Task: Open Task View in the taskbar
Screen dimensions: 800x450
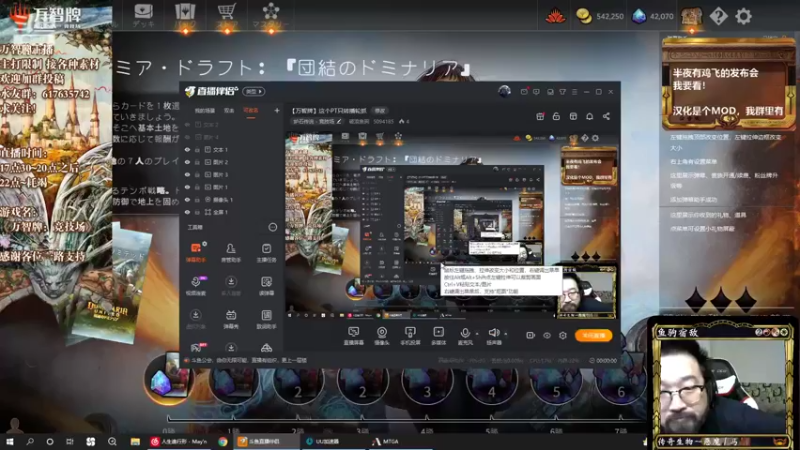Action: click(70, 442)
